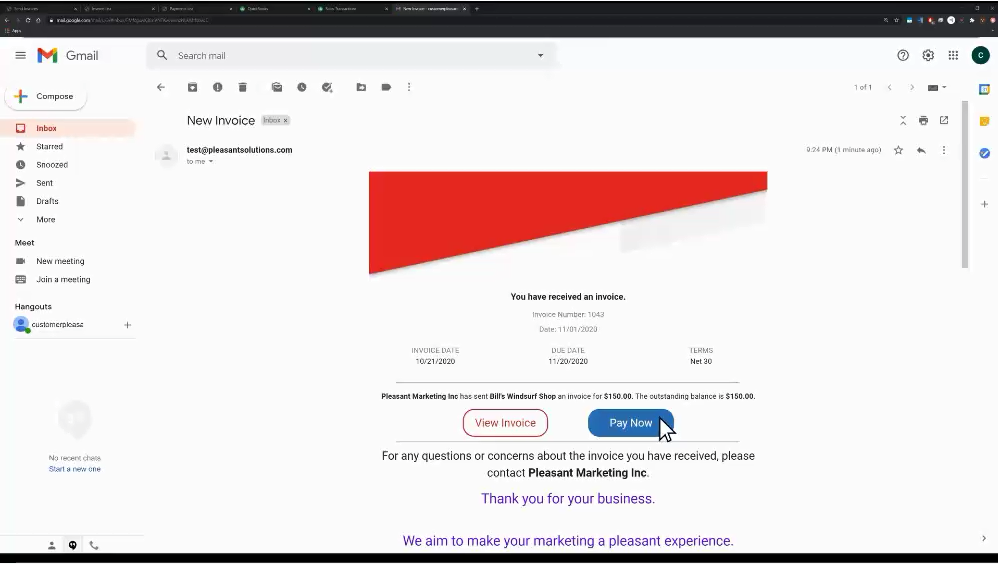Open the Gmail settings gear
The height and width of the screenshot is (564, 998).
click(928, 56)
